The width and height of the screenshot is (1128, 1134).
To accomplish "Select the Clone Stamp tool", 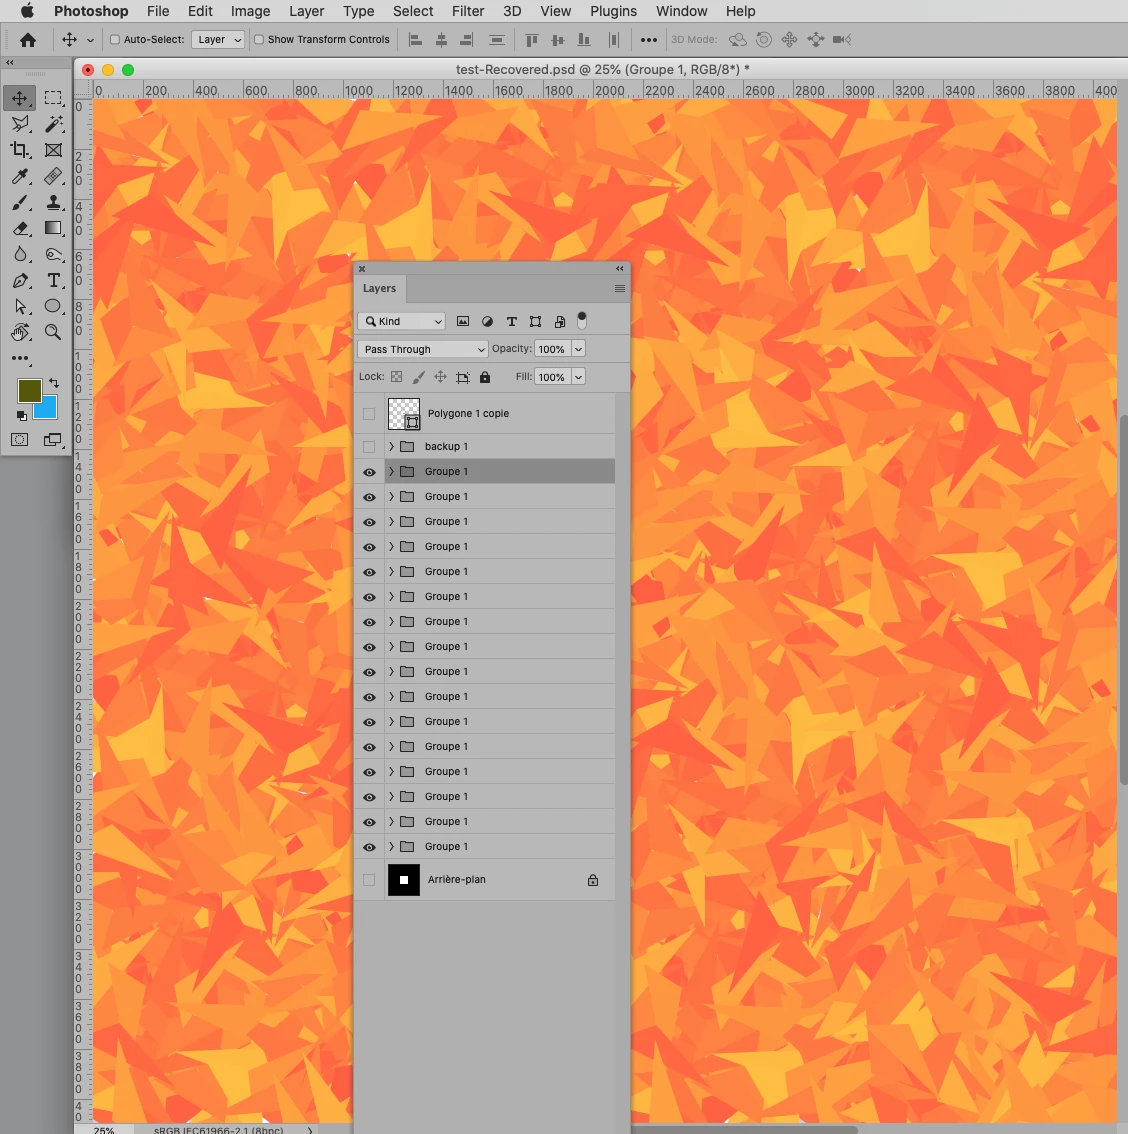I will click(x=53, y=202).
